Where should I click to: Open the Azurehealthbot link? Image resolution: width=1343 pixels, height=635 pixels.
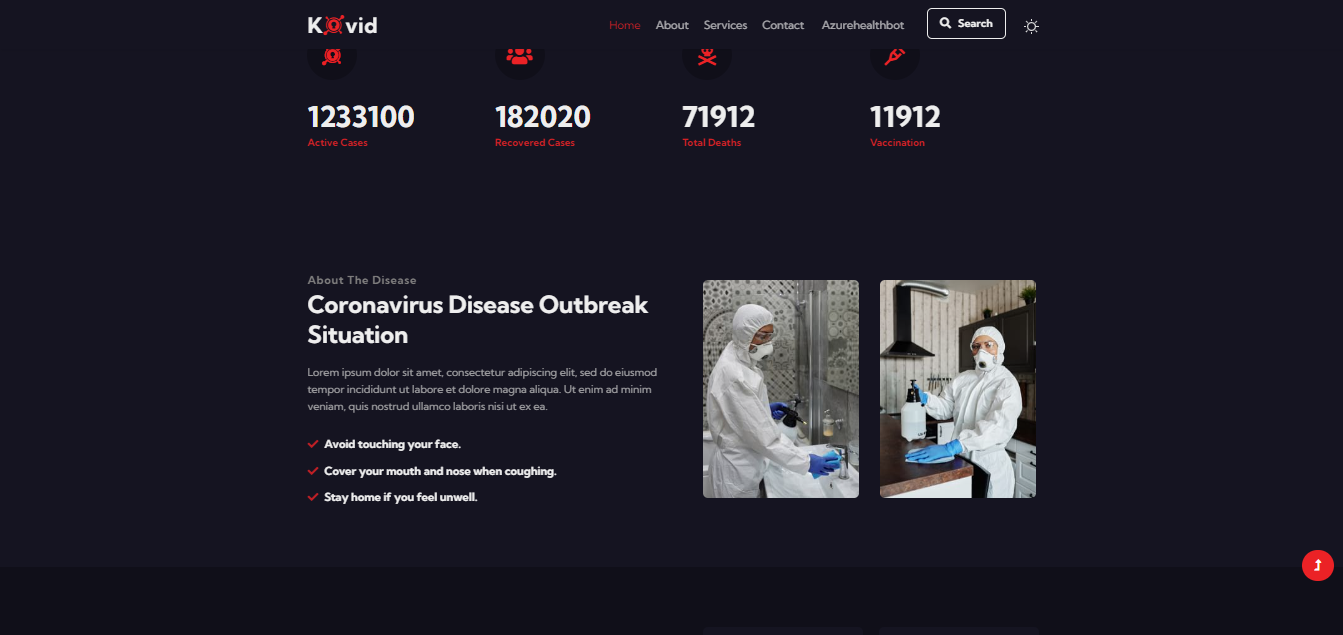pyautogui.click(x=862, y=25)
